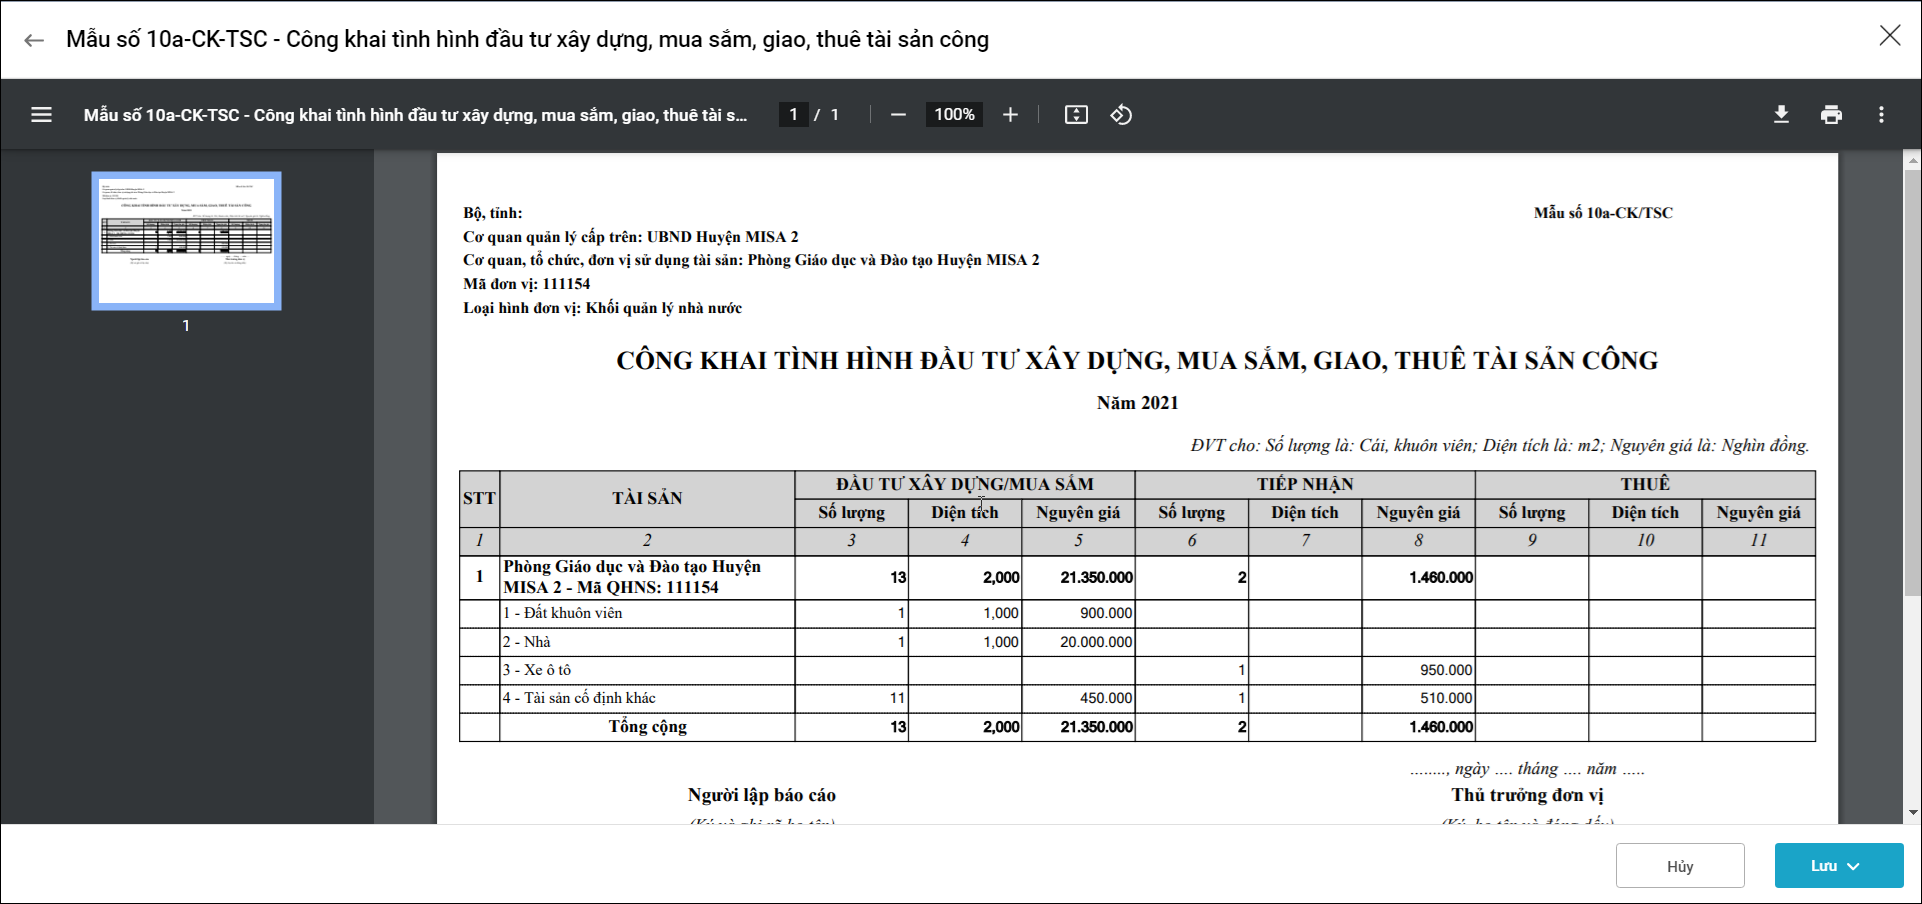Click the back arrow beside the report title
Screen dimensions: 1922x904
pos(34,40)
